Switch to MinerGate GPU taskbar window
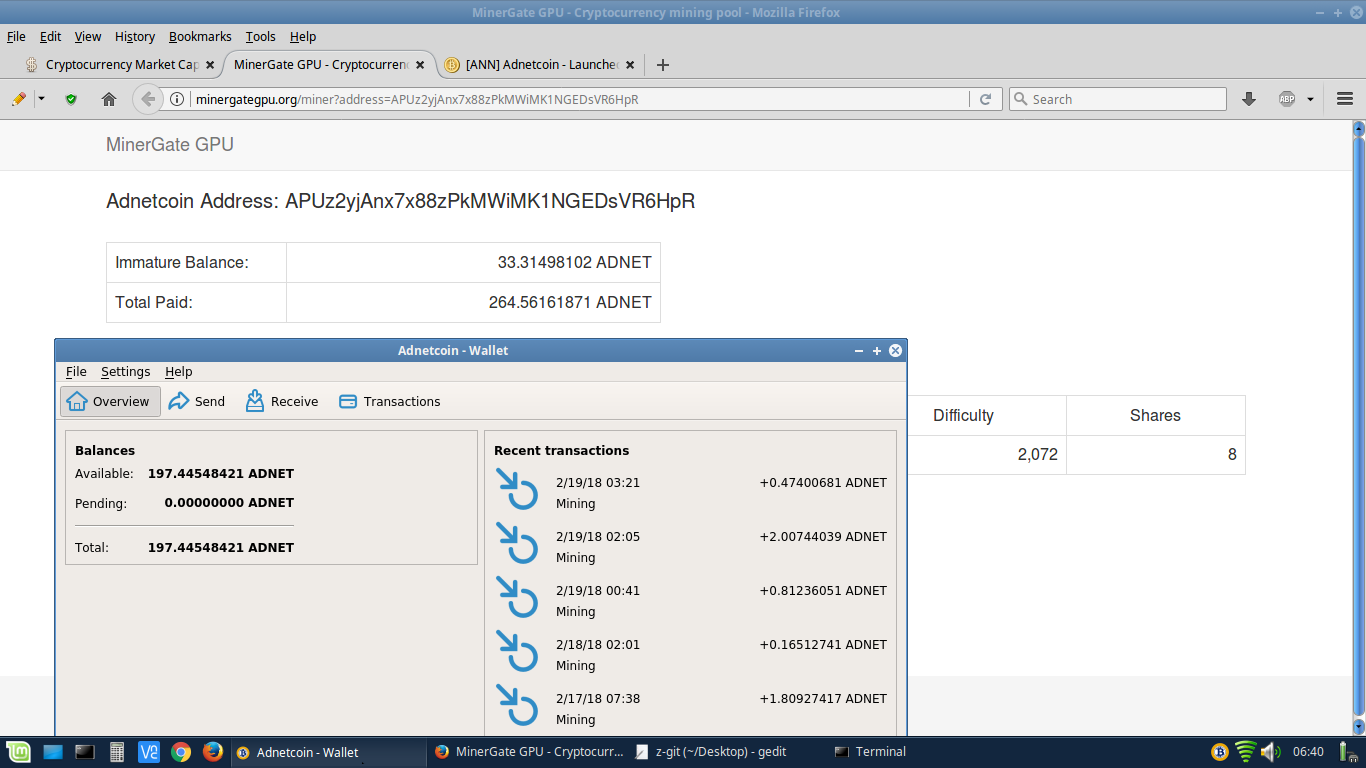The image size is (1366, 768). coord(529,752)
